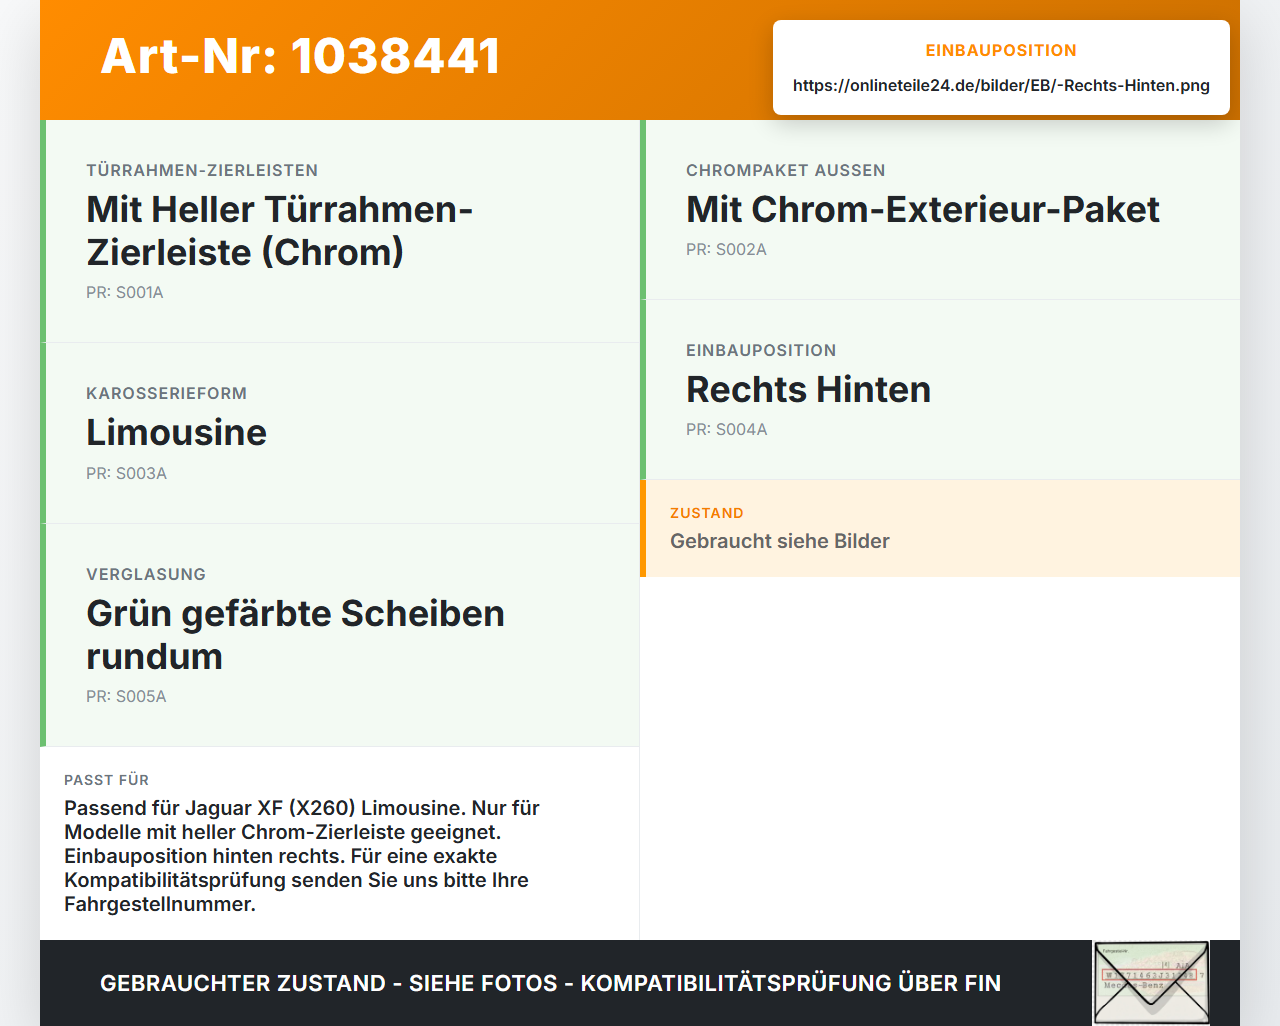Click the 'Rechts Hinten' value

point(808,389)
